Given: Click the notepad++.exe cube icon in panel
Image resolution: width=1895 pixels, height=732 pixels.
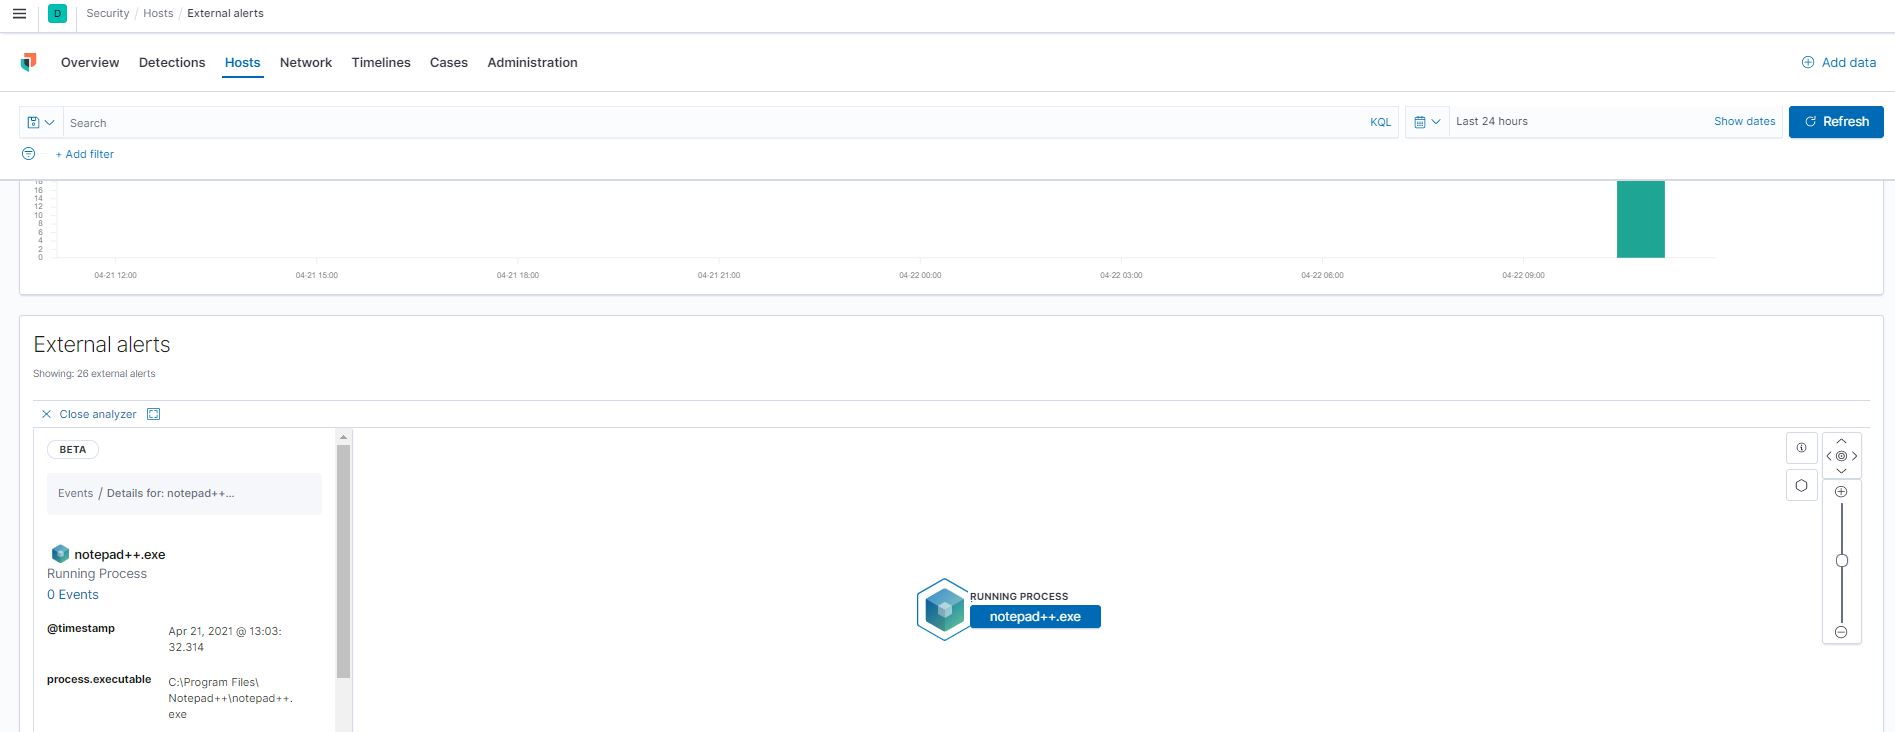Looking at the screenshot, I should click(x=60, y=554).
